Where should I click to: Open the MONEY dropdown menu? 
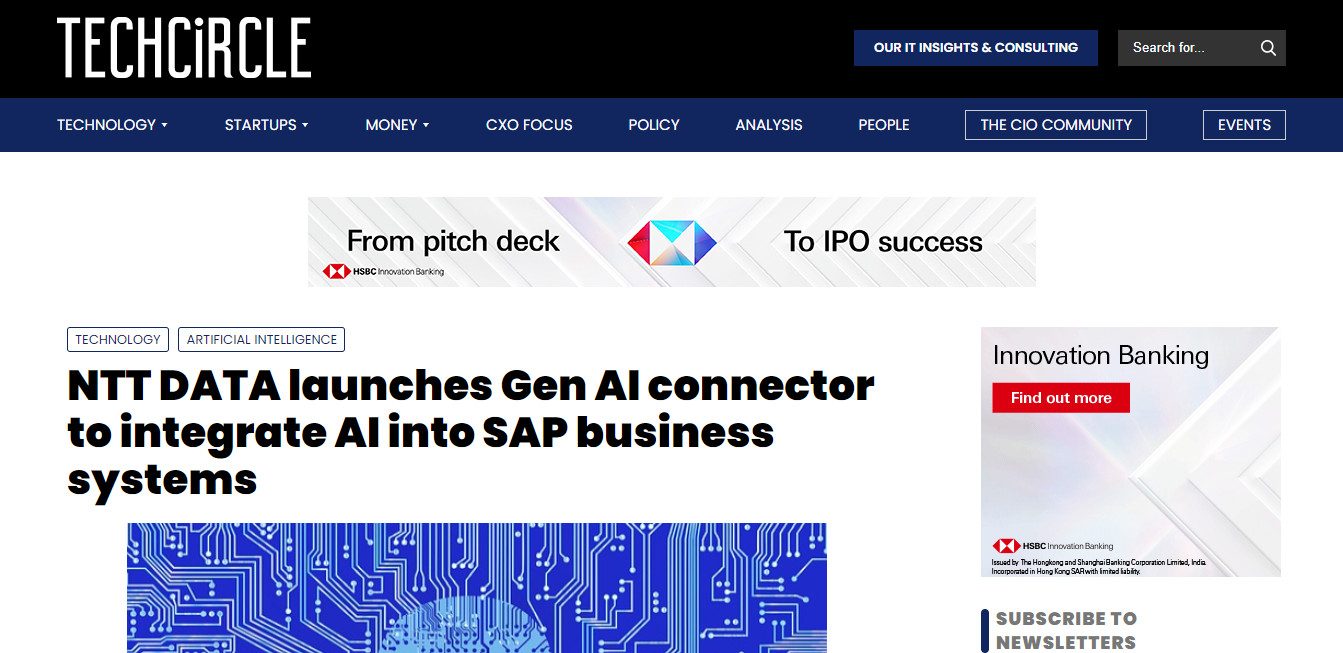coord(396,124)
